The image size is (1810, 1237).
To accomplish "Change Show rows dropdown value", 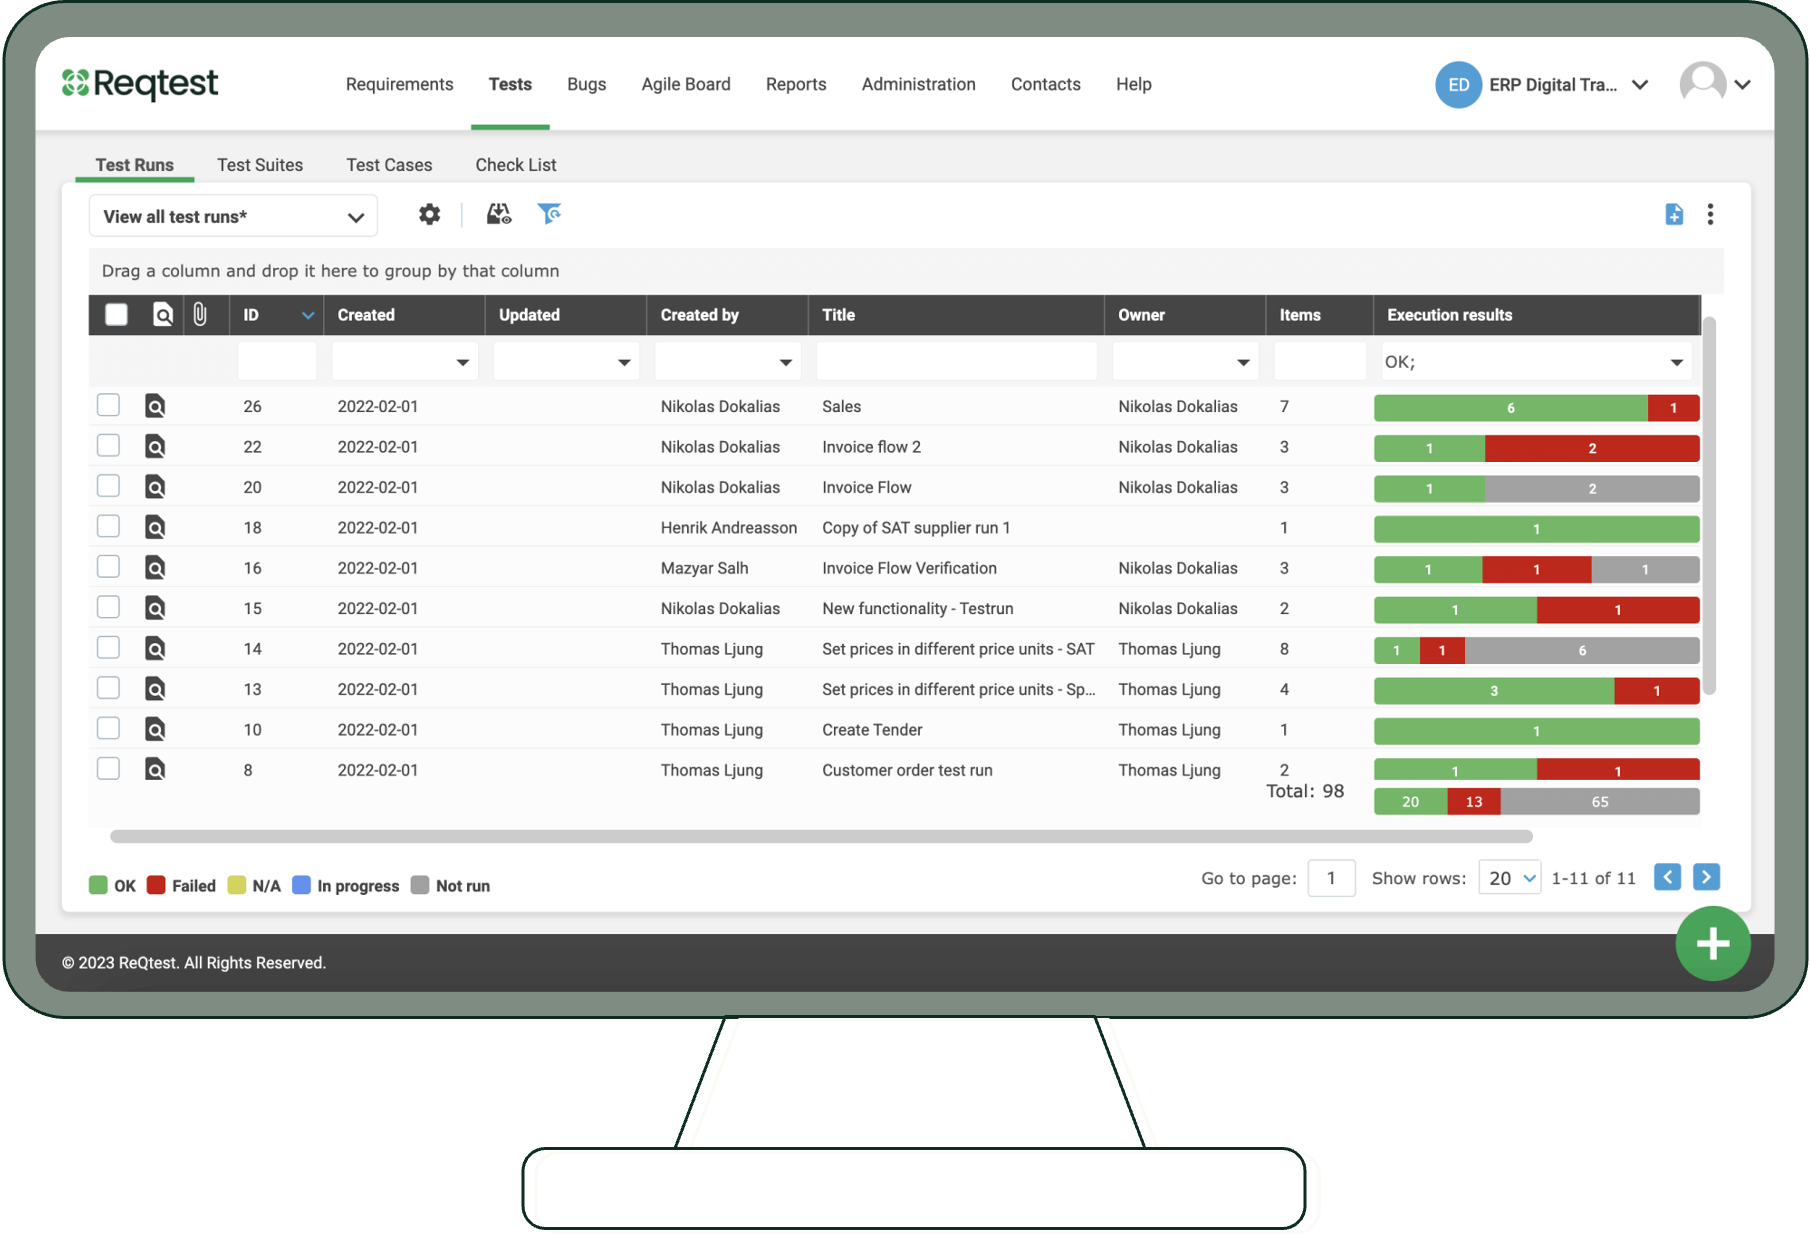I will (x=1509, y=878).
